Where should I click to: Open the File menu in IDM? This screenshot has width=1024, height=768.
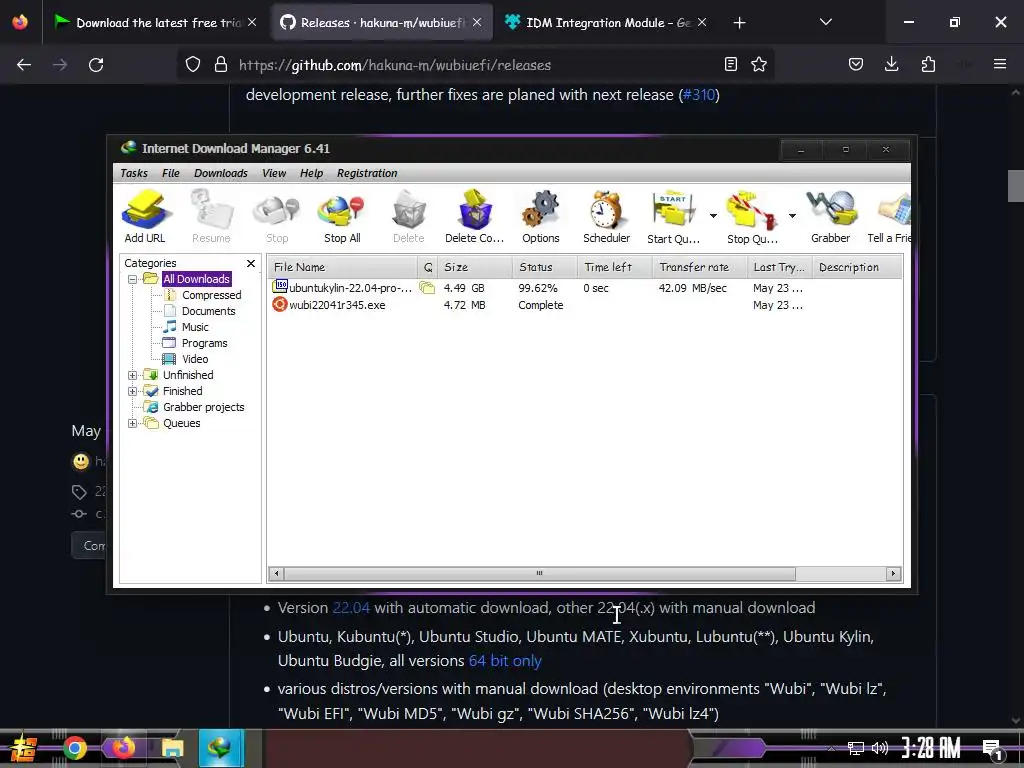170,173
